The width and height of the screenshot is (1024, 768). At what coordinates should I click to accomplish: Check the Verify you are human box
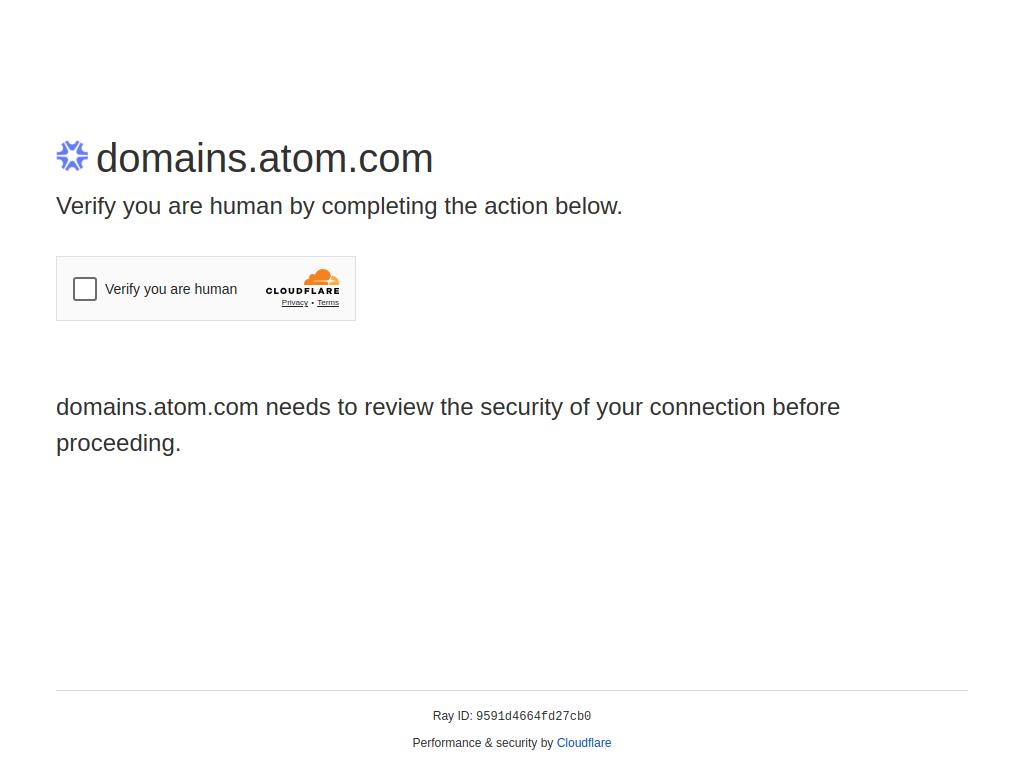(85, 289)
